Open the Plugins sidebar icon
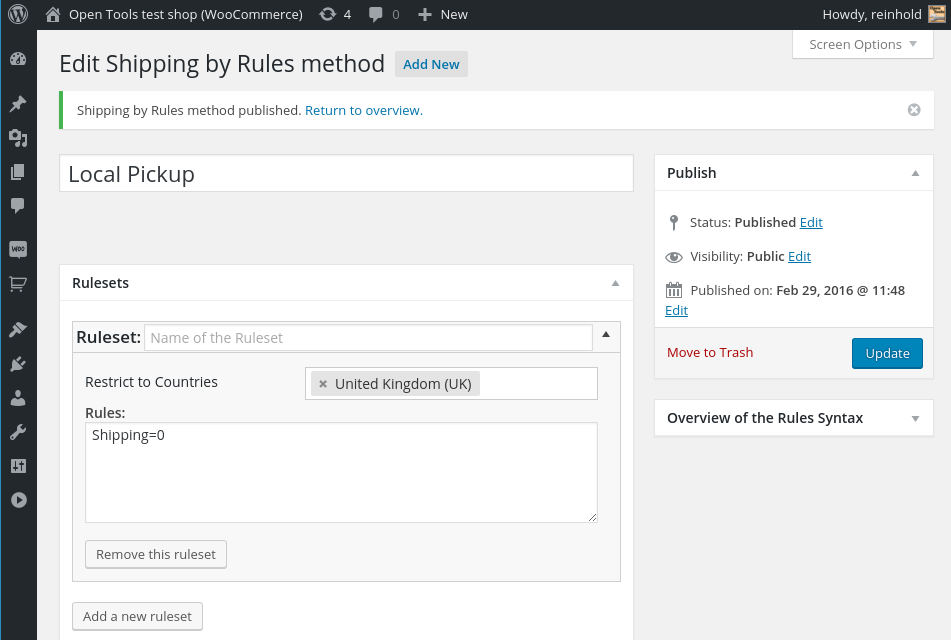Screen dimensions: 951x640 pos(17,364)
